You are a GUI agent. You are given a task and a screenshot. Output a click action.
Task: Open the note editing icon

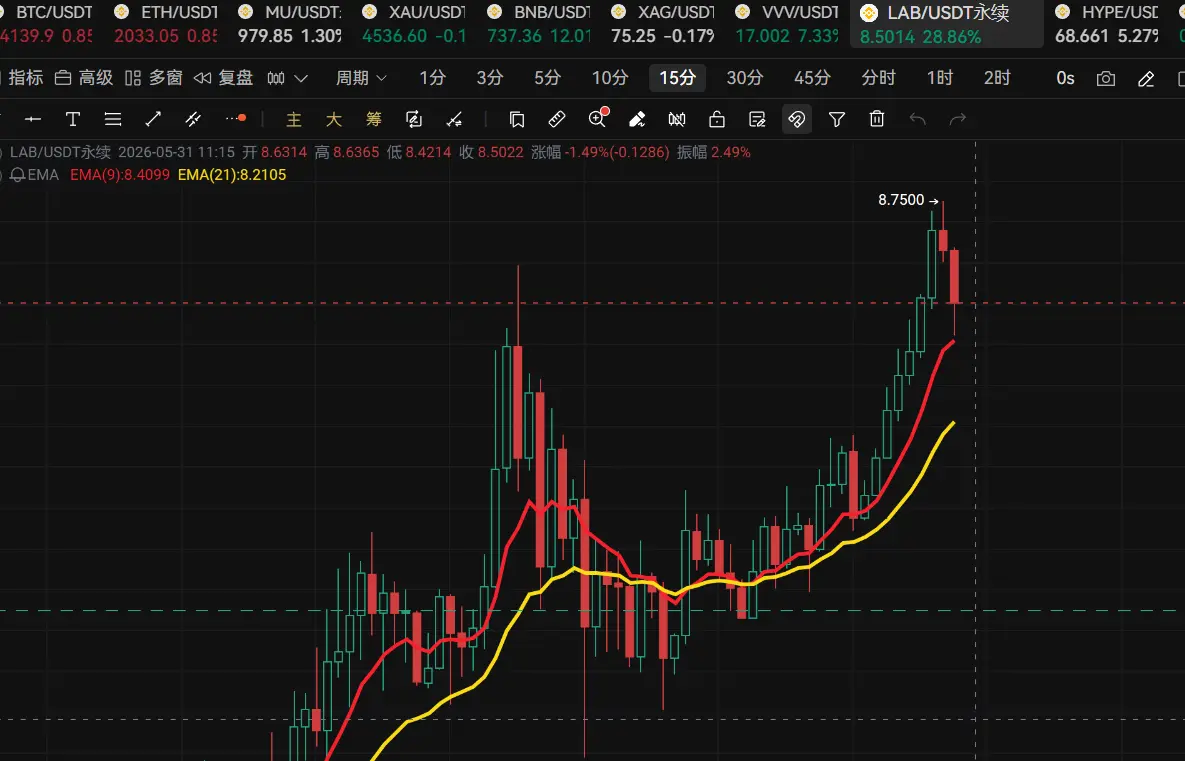click(757, 119)
